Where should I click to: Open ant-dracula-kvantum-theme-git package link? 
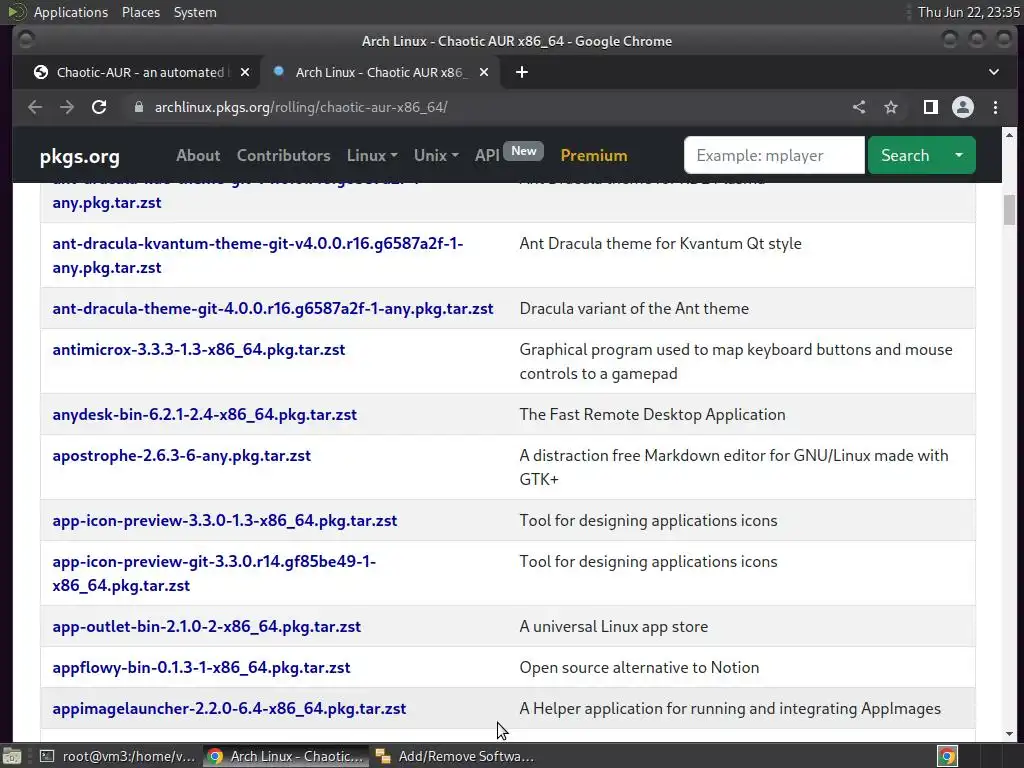[257, 255]
